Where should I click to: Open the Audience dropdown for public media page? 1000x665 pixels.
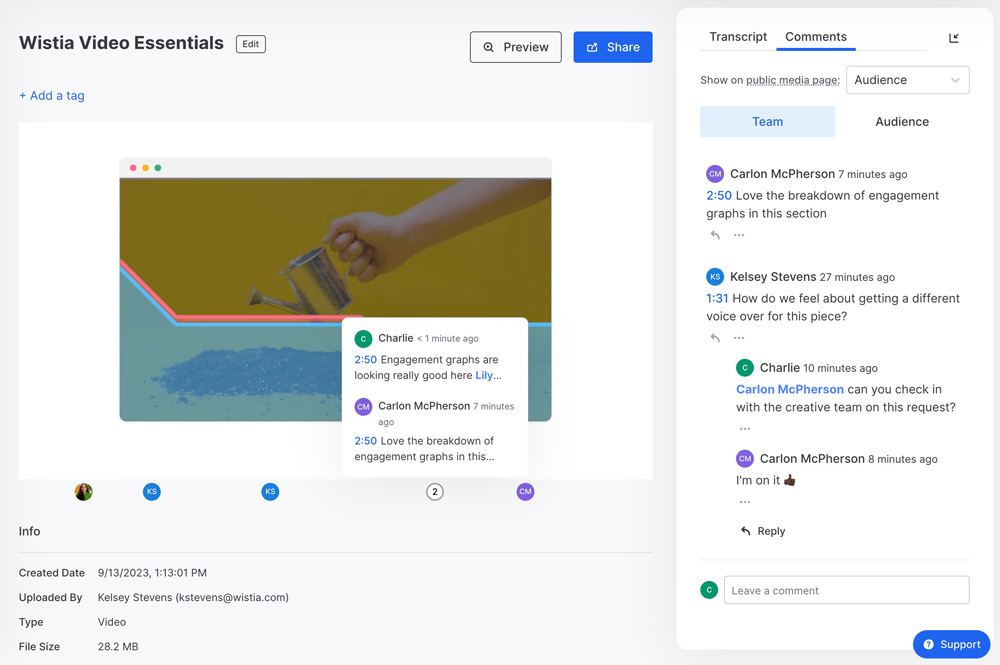(x=908, y=80)
